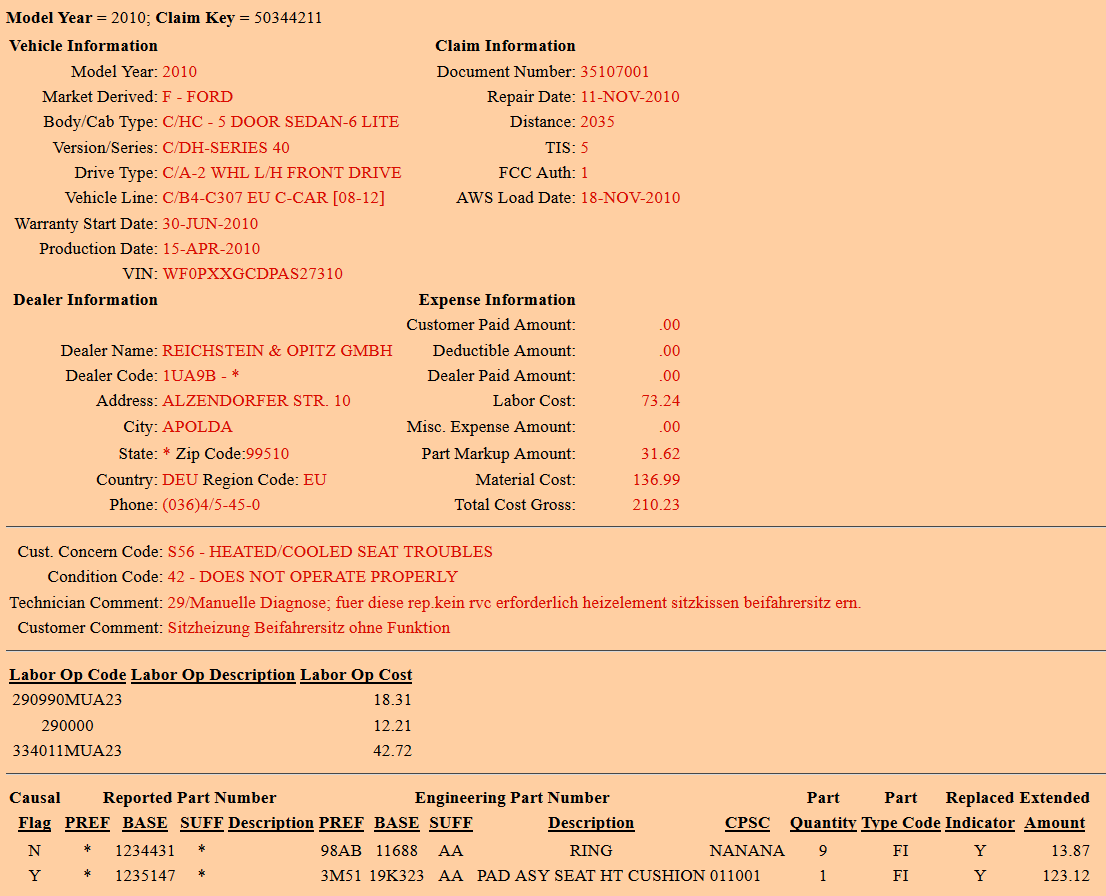Click document number 35107001
The image size is (1106, 896).
pos(614,72)
